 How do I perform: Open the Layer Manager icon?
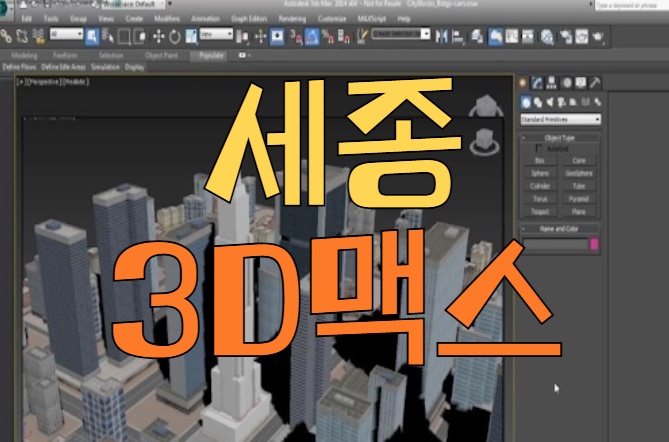[x=477, y=37]
